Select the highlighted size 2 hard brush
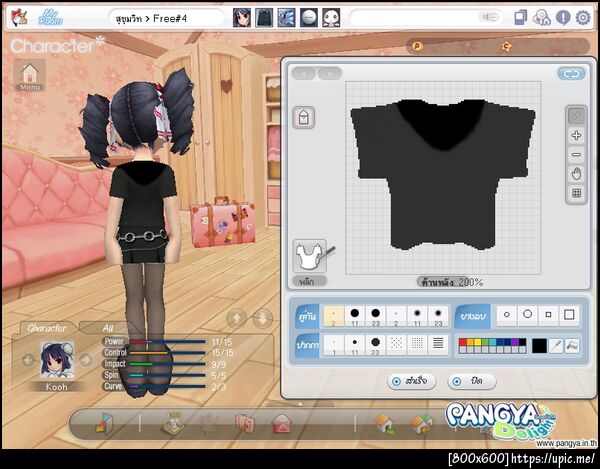 tap(334, 316)
